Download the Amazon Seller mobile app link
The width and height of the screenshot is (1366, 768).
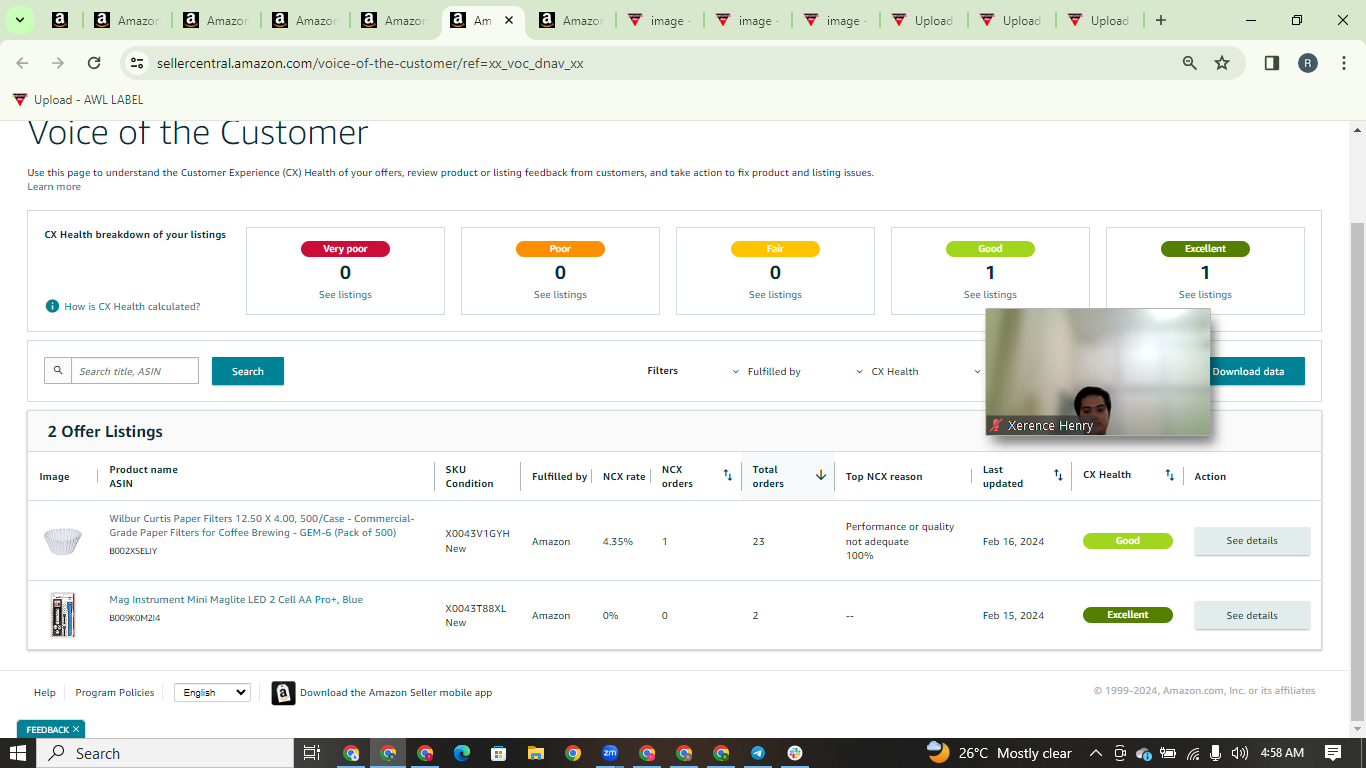tap(396, 692)
